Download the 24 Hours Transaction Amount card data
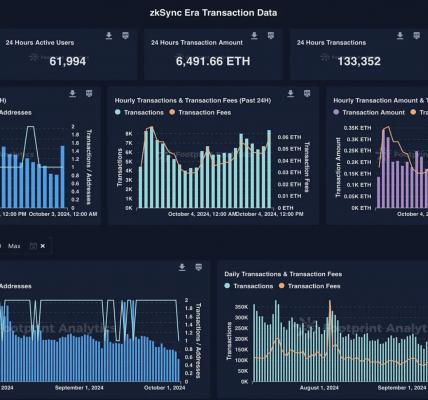428x400 pixels. (x=254, y=36)
